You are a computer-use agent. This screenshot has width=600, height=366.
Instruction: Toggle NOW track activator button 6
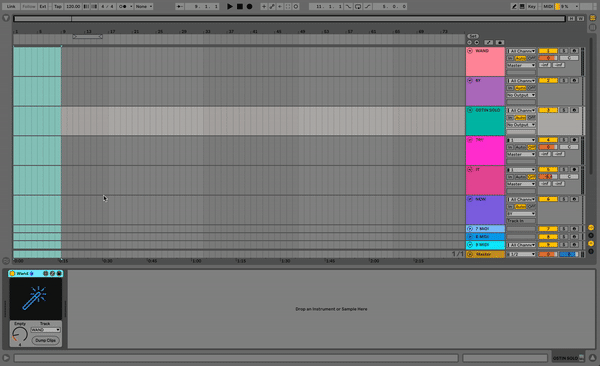548,199
